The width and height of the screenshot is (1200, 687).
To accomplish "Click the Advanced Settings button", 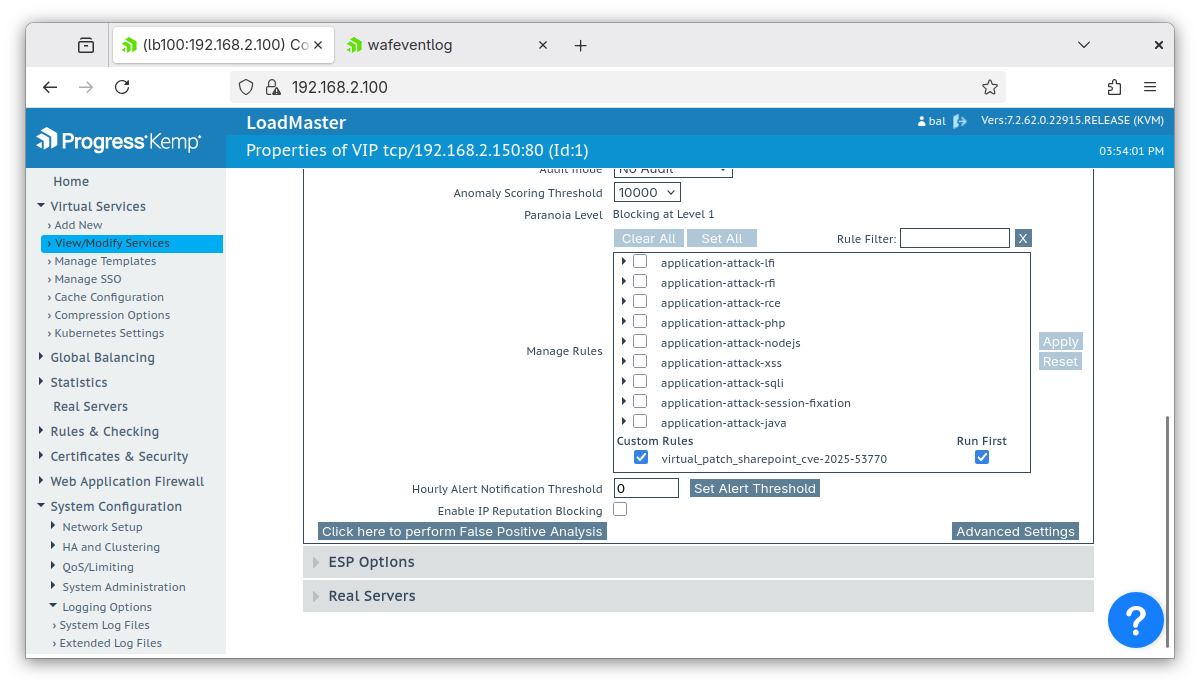I will 1015,531.
